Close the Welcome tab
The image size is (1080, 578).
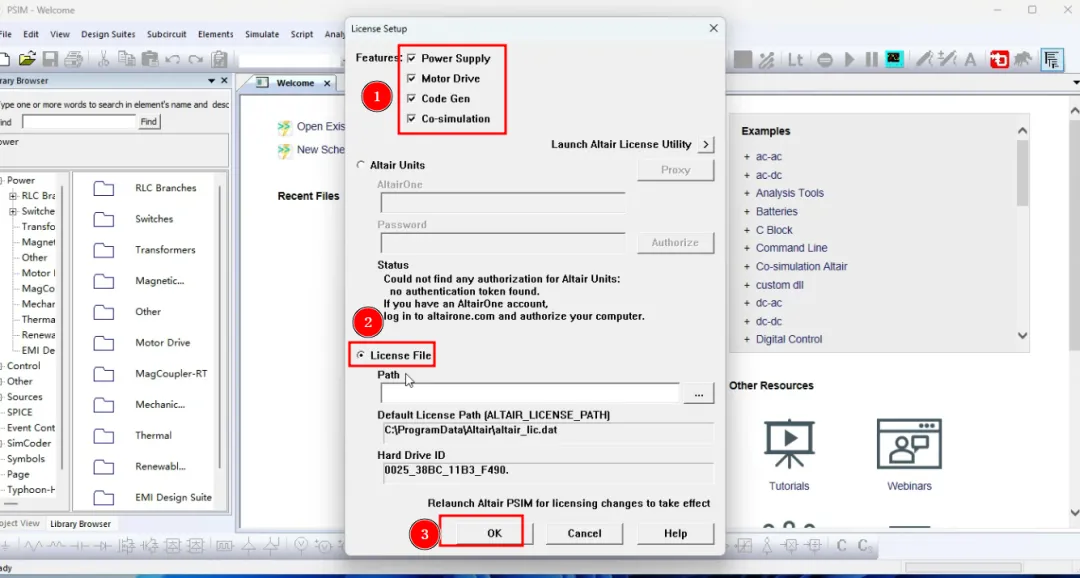(x=327, y=83)
